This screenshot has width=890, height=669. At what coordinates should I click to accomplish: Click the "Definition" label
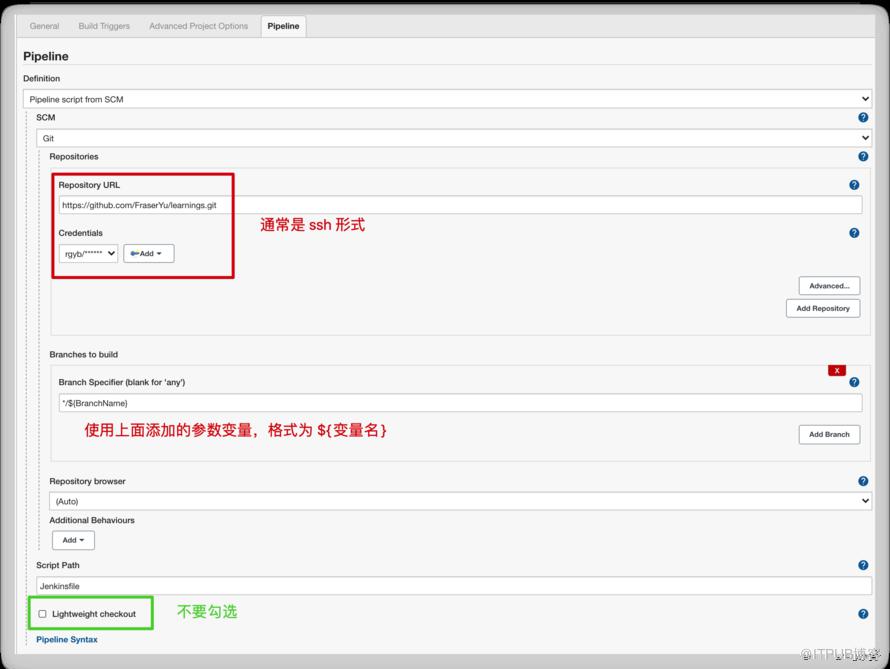pos(41,78)
